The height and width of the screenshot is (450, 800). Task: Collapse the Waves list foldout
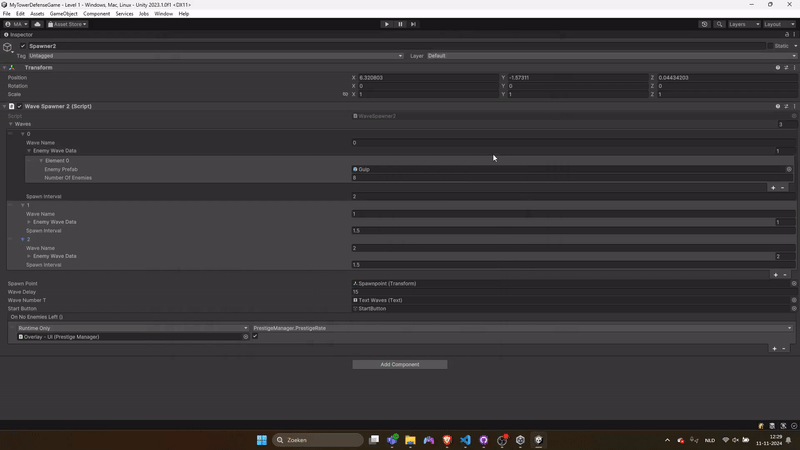[x=11, y=124]
